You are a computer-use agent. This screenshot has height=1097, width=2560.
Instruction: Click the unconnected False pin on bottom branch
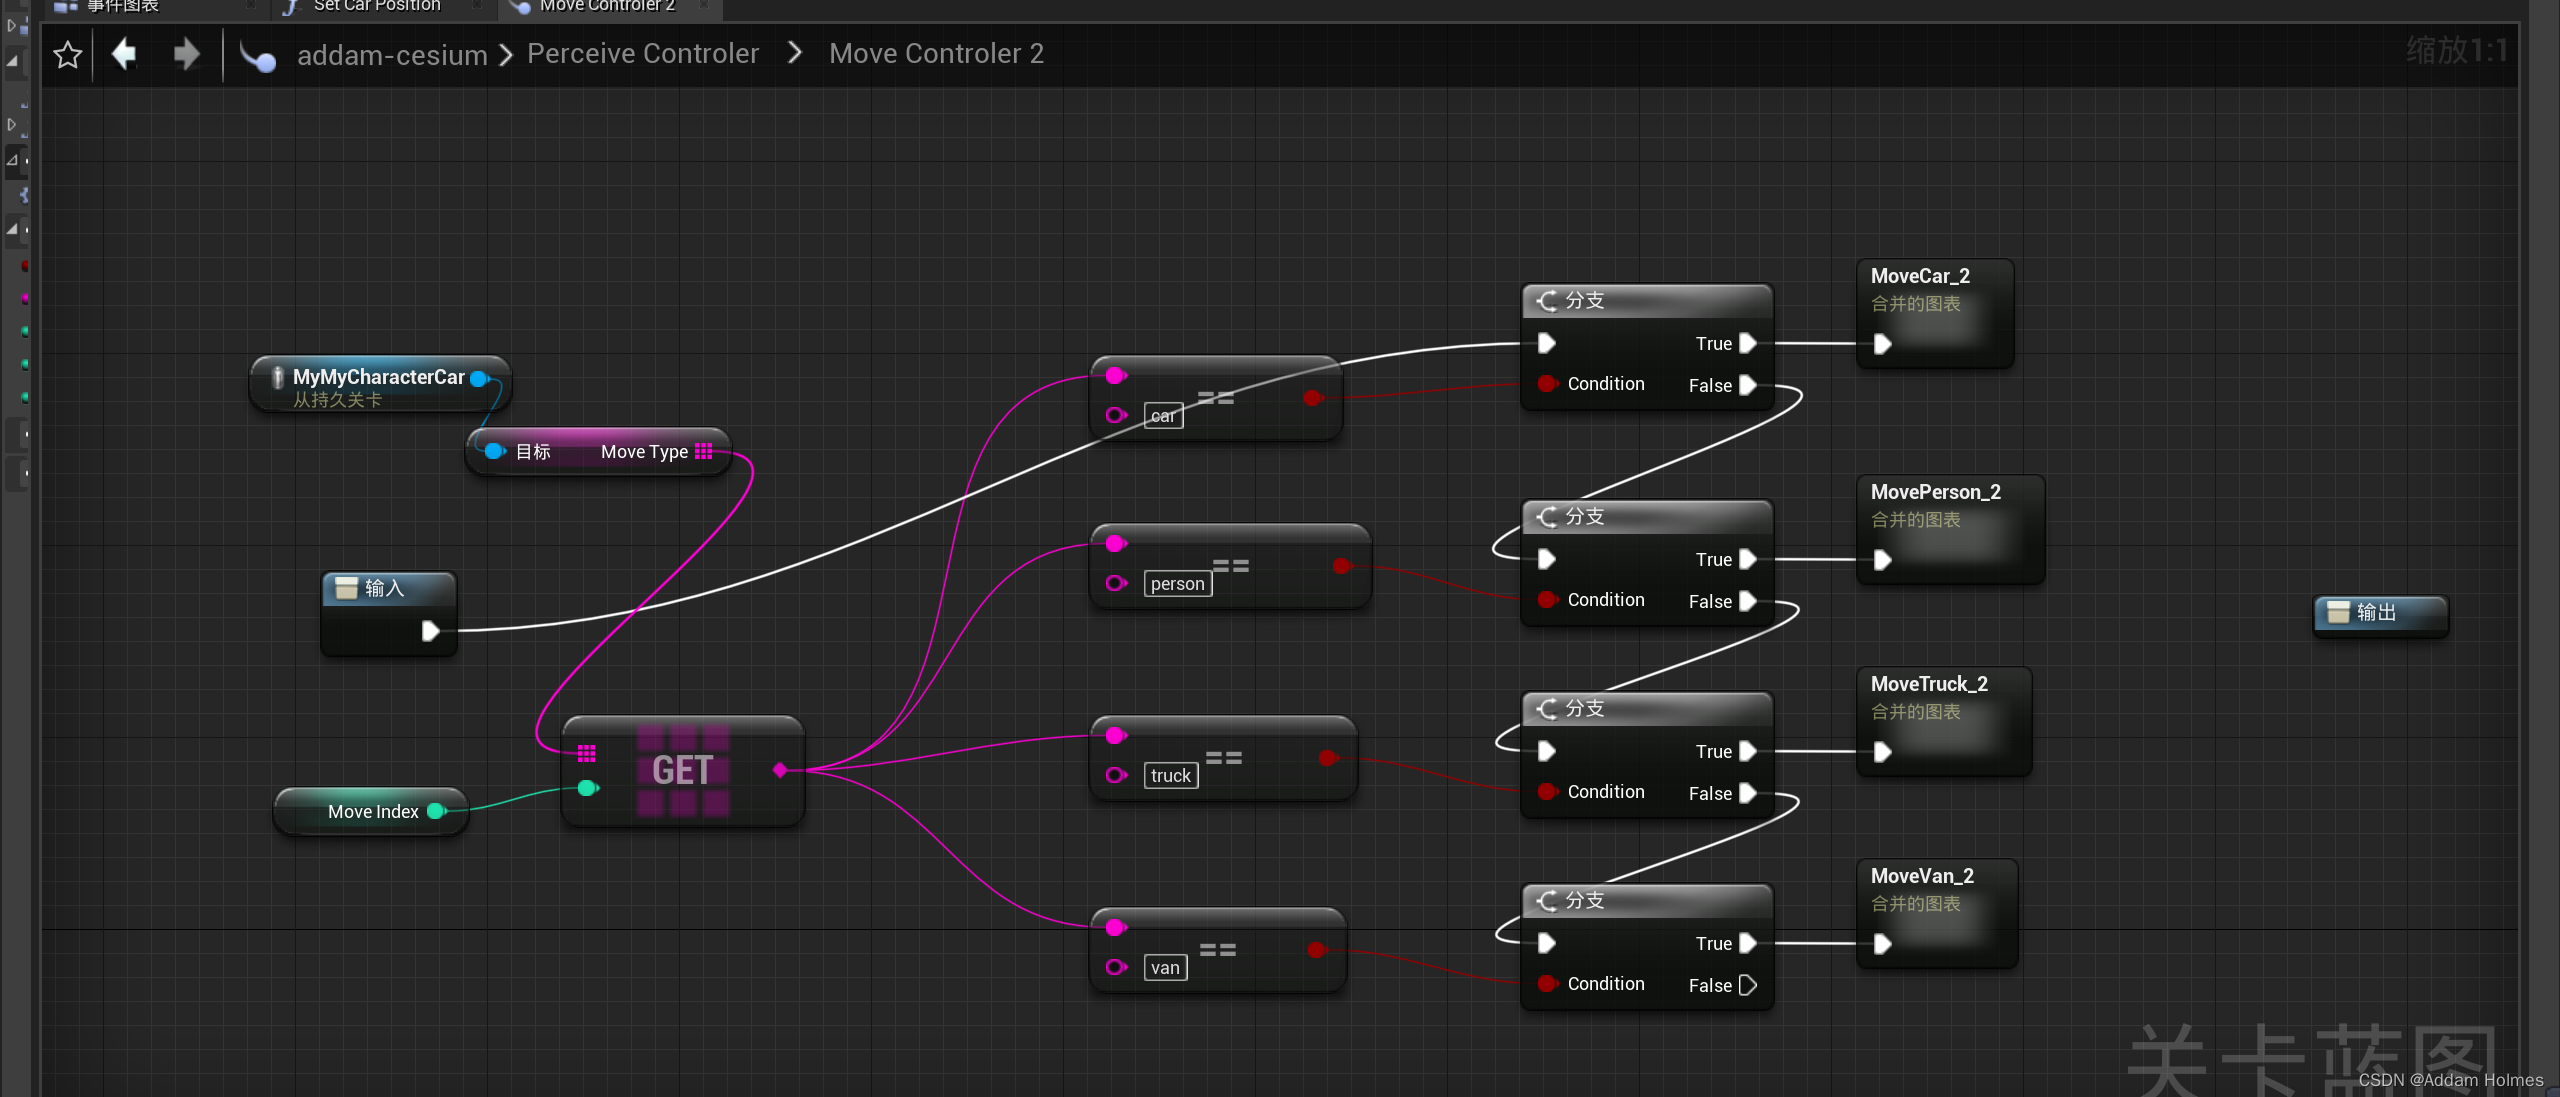1748,985
